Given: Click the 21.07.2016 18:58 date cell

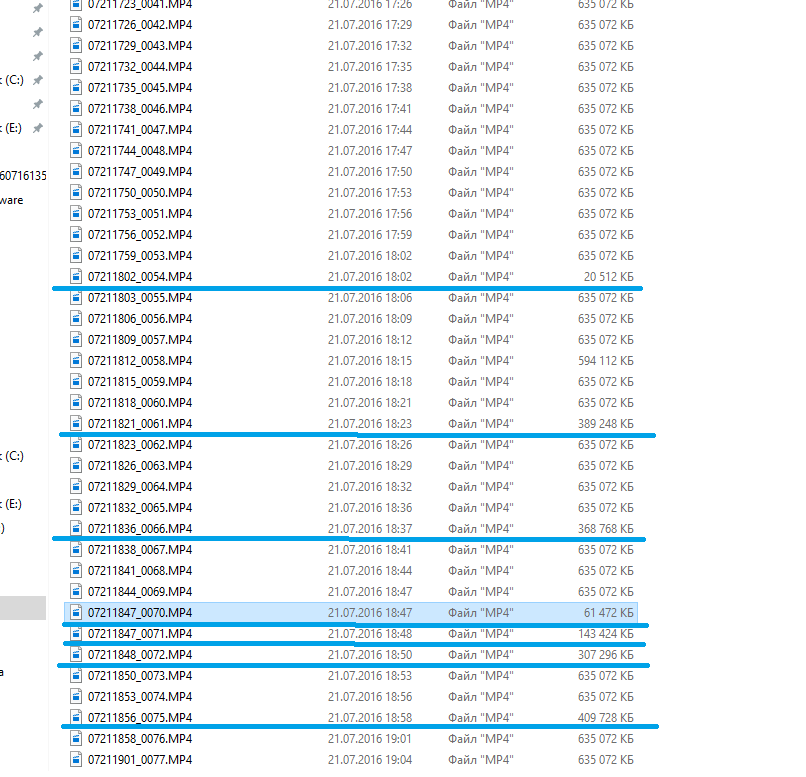Looking at the screenshot, I should tap(369, 717).
